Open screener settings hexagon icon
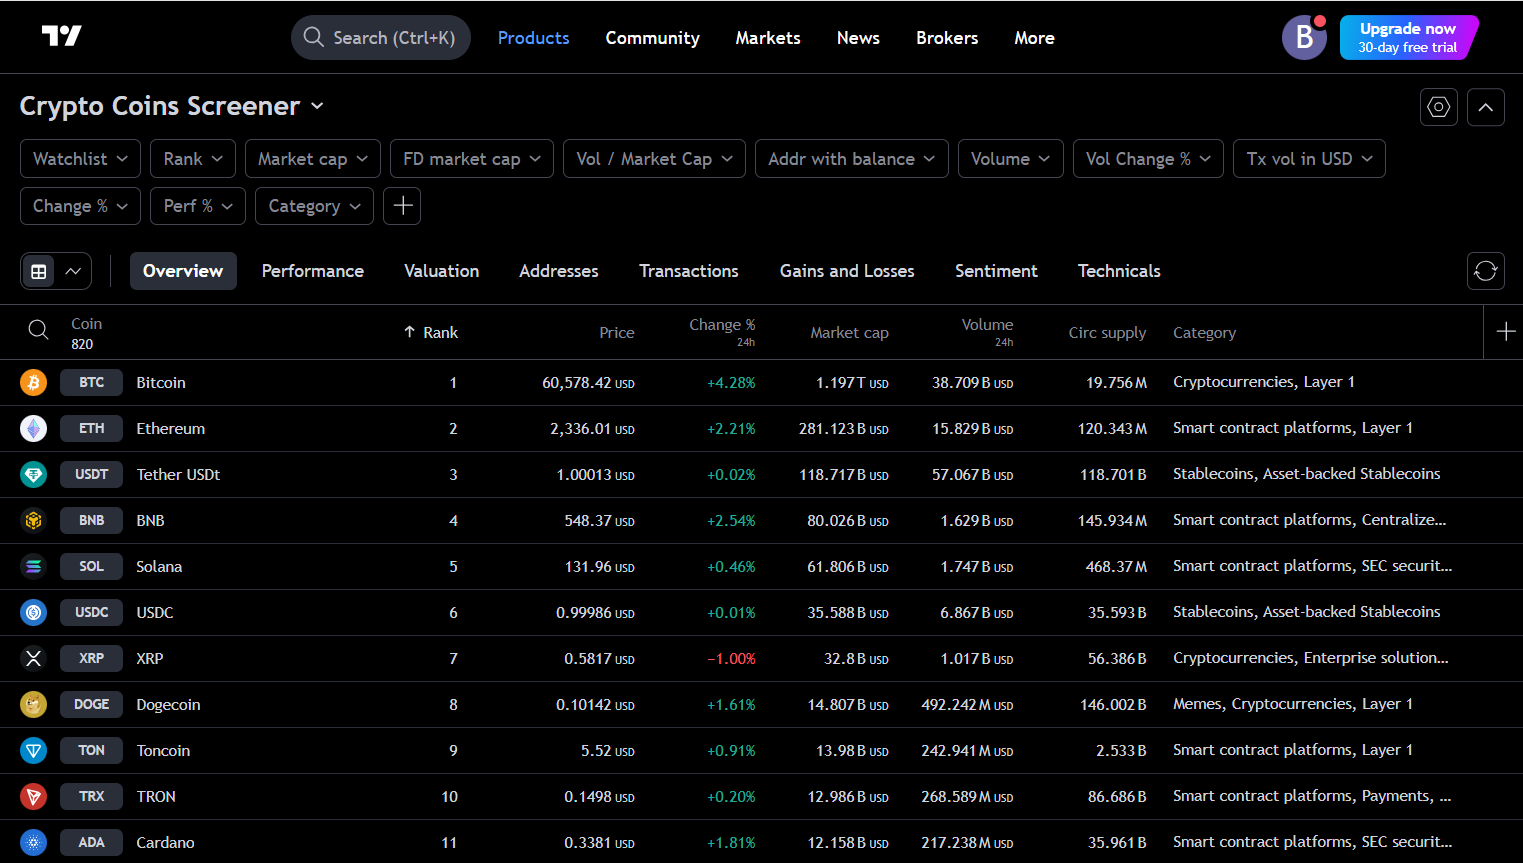This screenshot has width=1523, height=863. pyautogui.click(x=1439, y=107)
